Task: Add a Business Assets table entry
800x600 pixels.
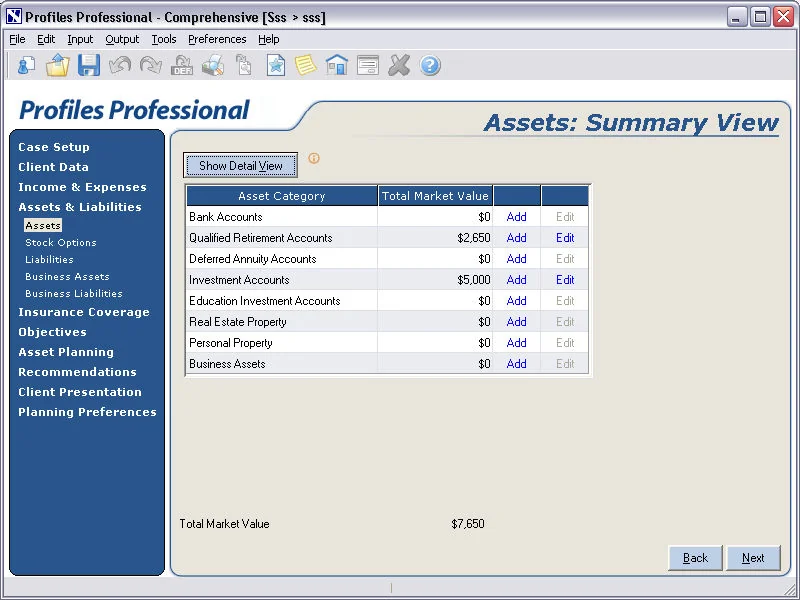Action: (x=516, y=364)
